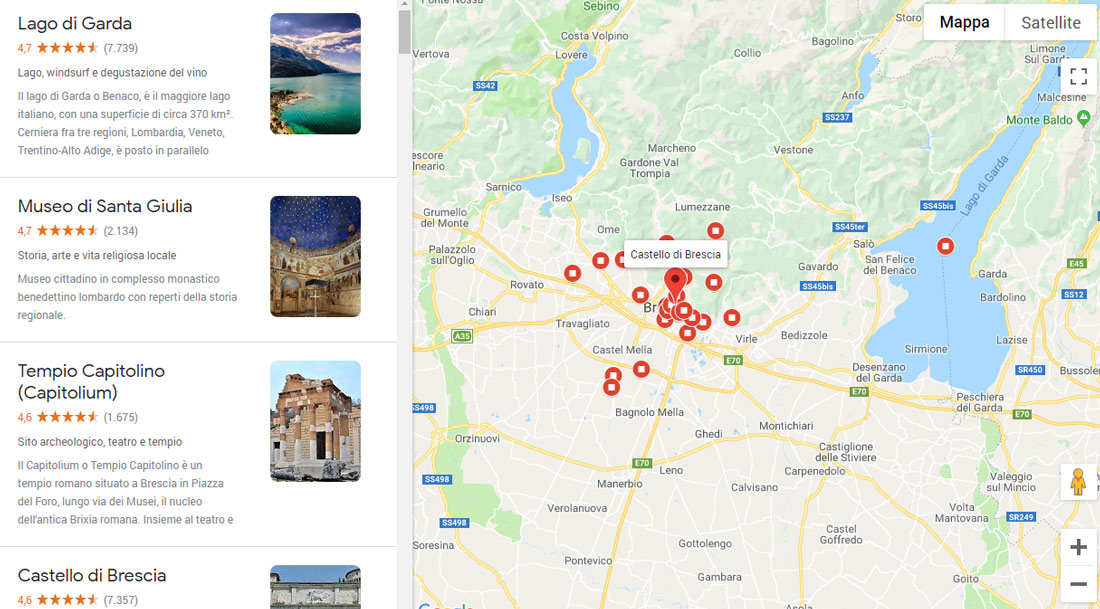Click the Gardone Val Trompia label
Screen dimensions: 1100x609
click(650, 168)
